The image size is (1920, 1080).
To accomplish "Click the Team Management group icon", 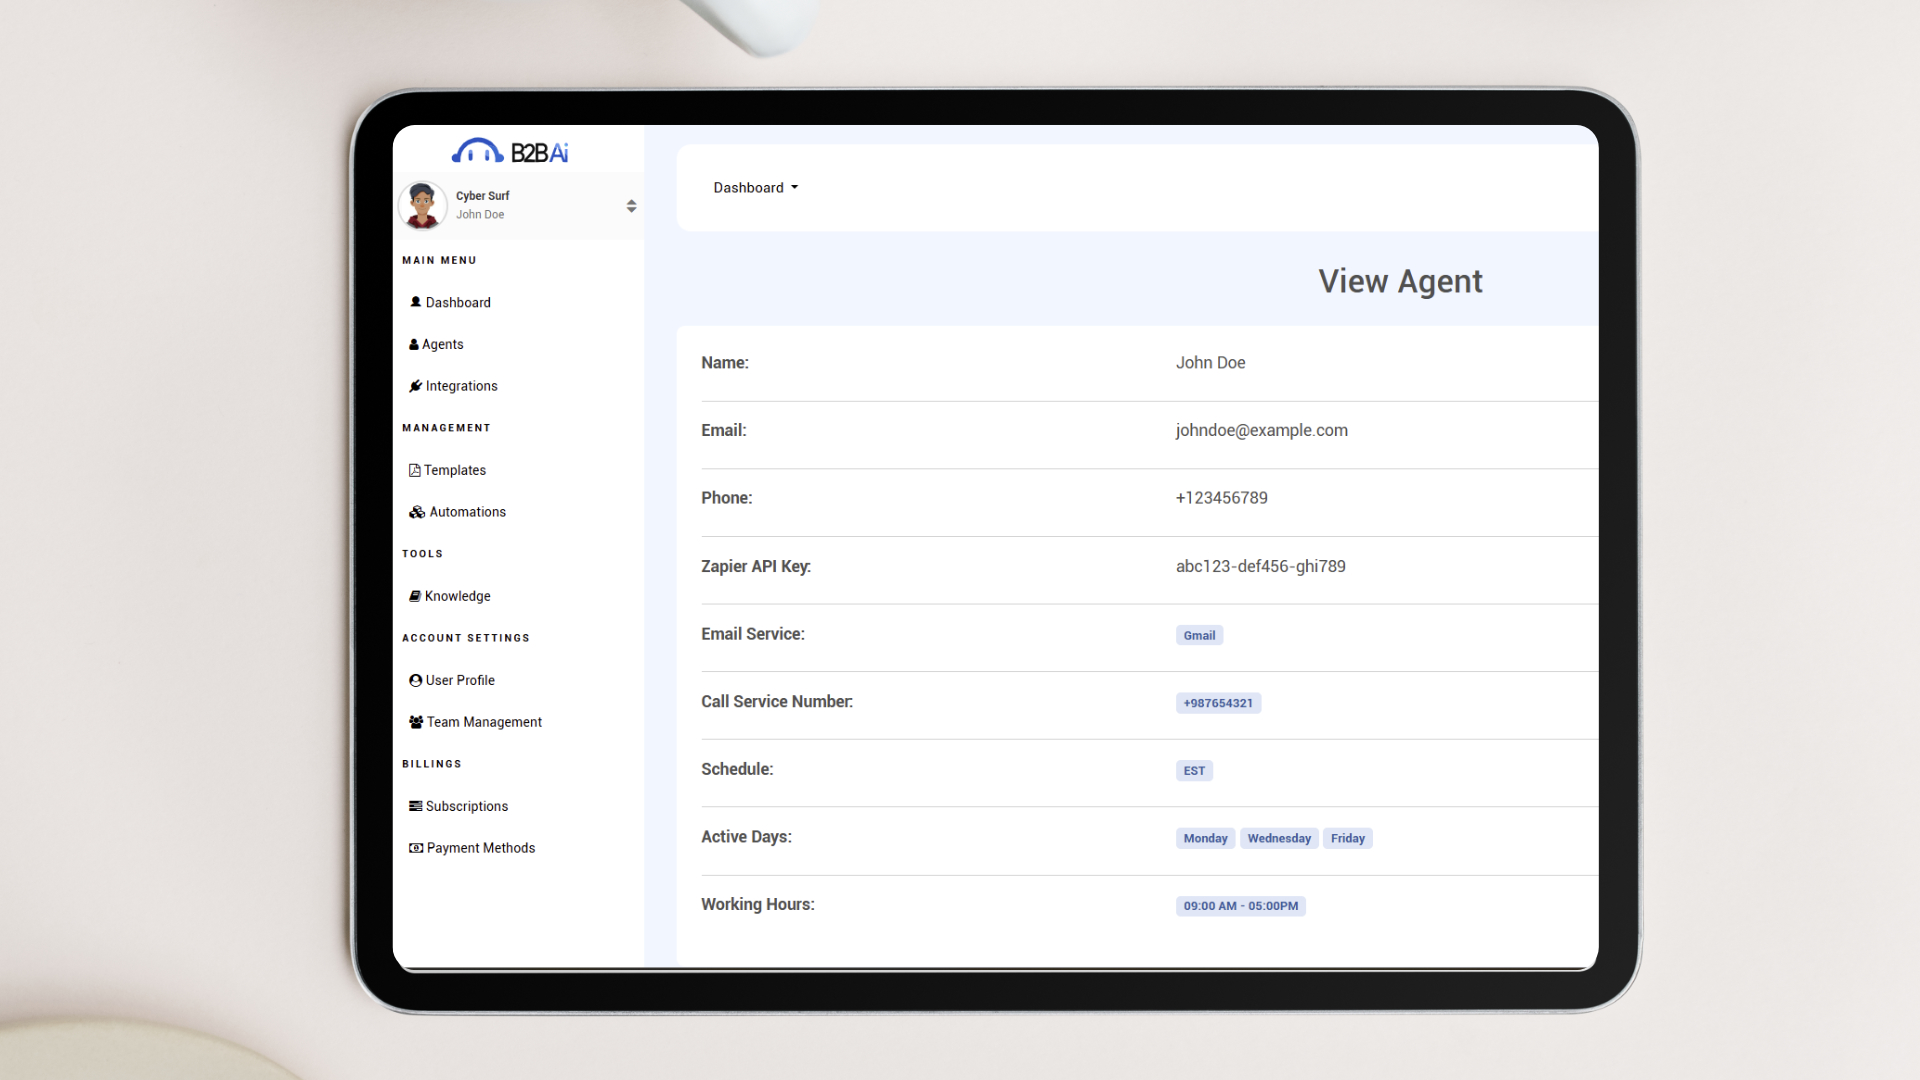I will click(416, 722).
